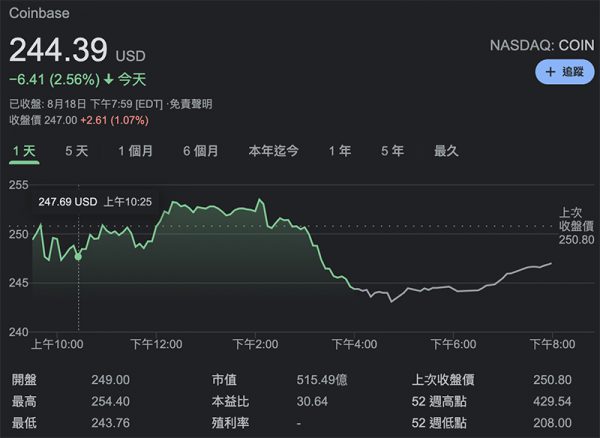Click the green hover point on the chart

point(78,257)
